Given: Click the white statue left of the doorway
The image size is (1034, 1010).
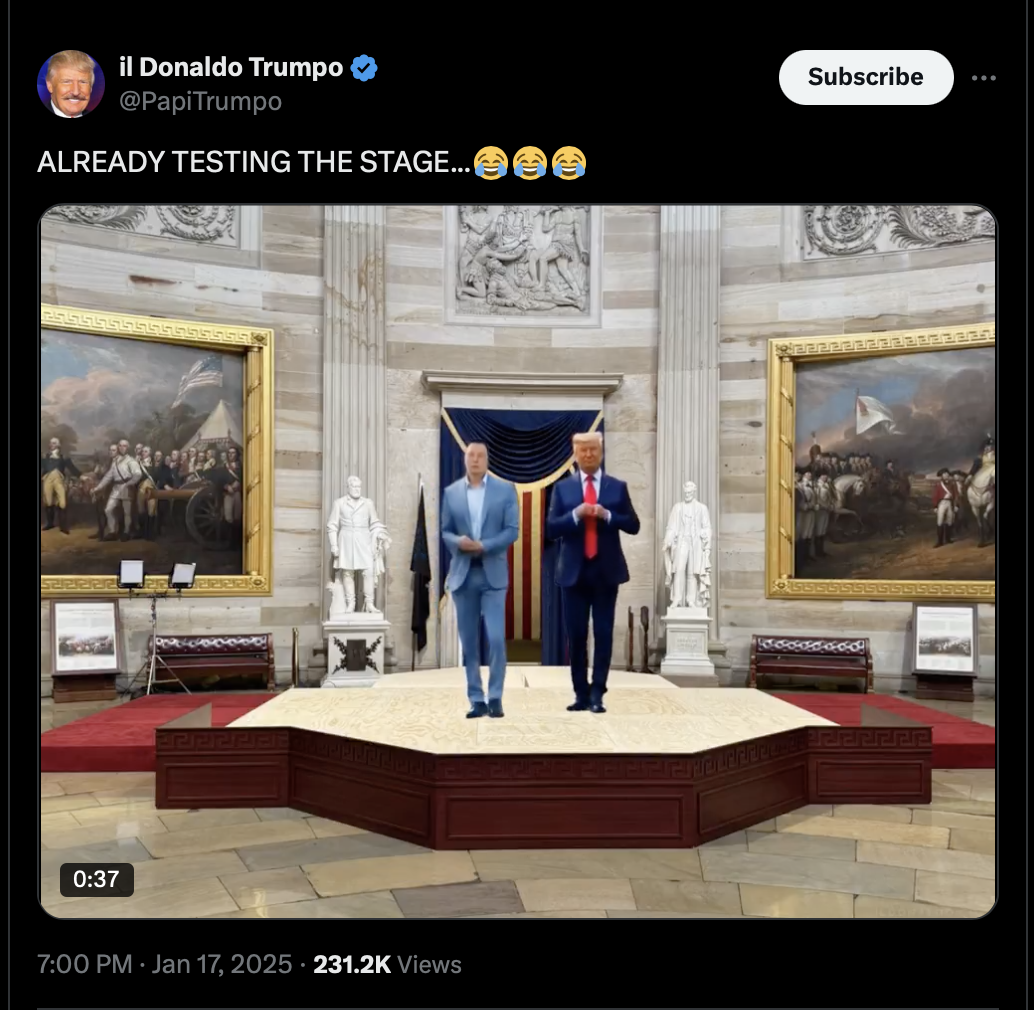Looking at the screenshot, I should 357,546.
